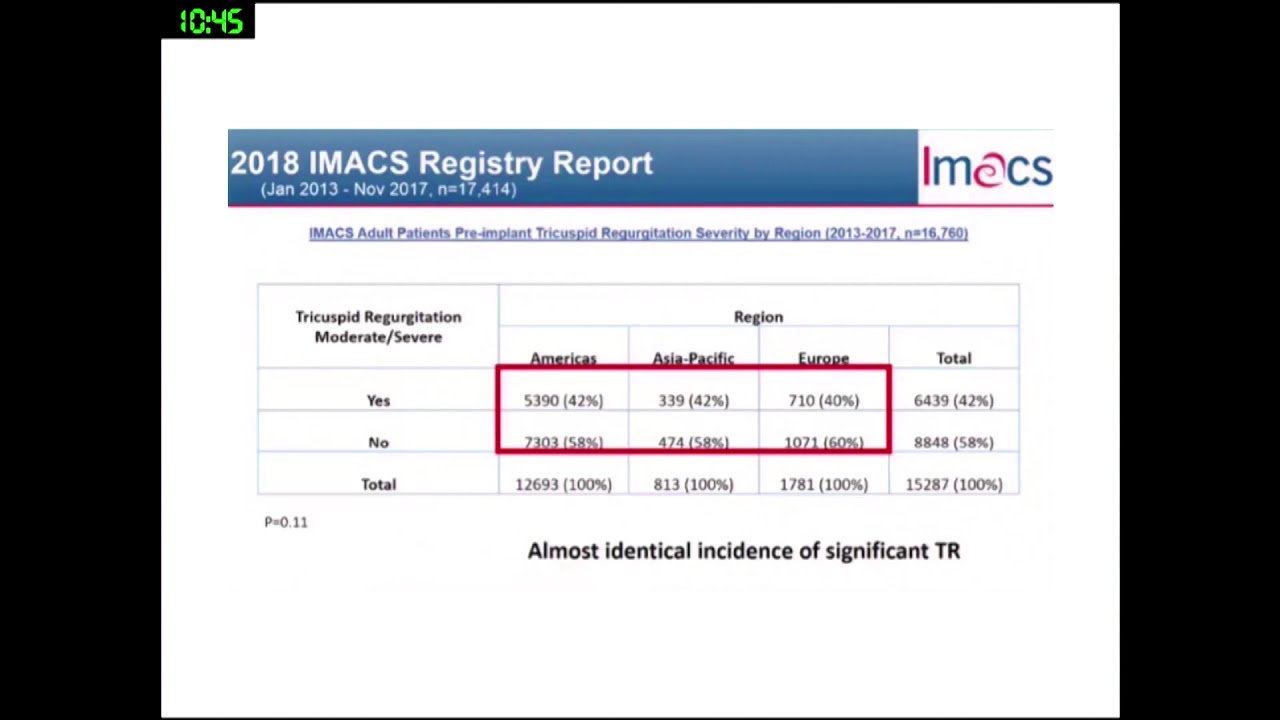Viewport: 1280px width, 720px height.
Task: Click cell '710 (40%)'
Action: [823, 400]
